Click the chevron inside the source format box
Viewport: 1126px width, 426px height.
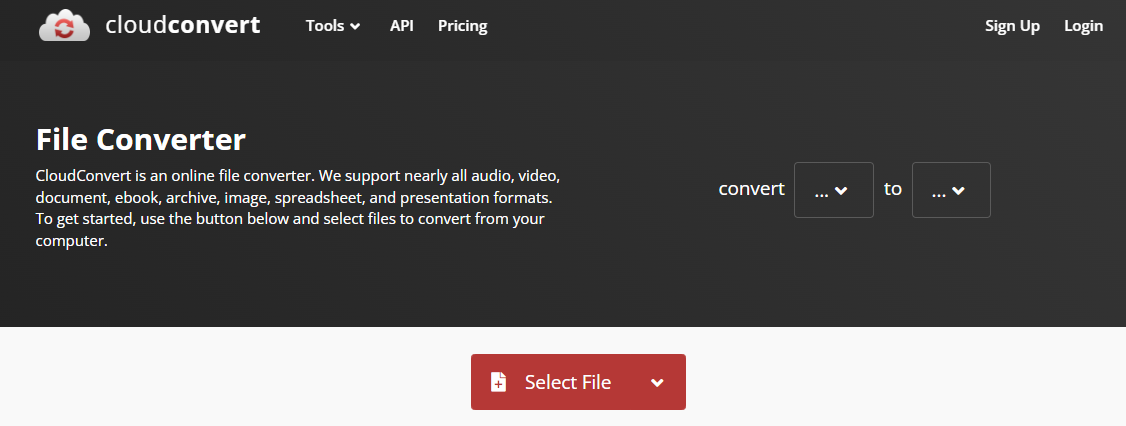[x=841, y=190]
